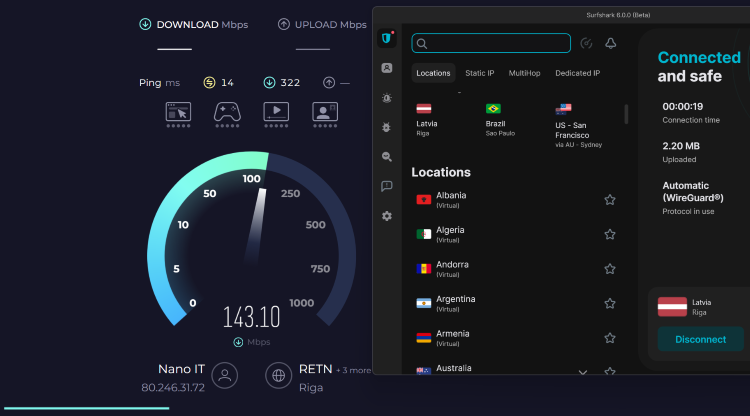The height and width of the screenshot is (416, 750).
Task: Click the 00:00:19 connection time value
Action: point(683,106)
